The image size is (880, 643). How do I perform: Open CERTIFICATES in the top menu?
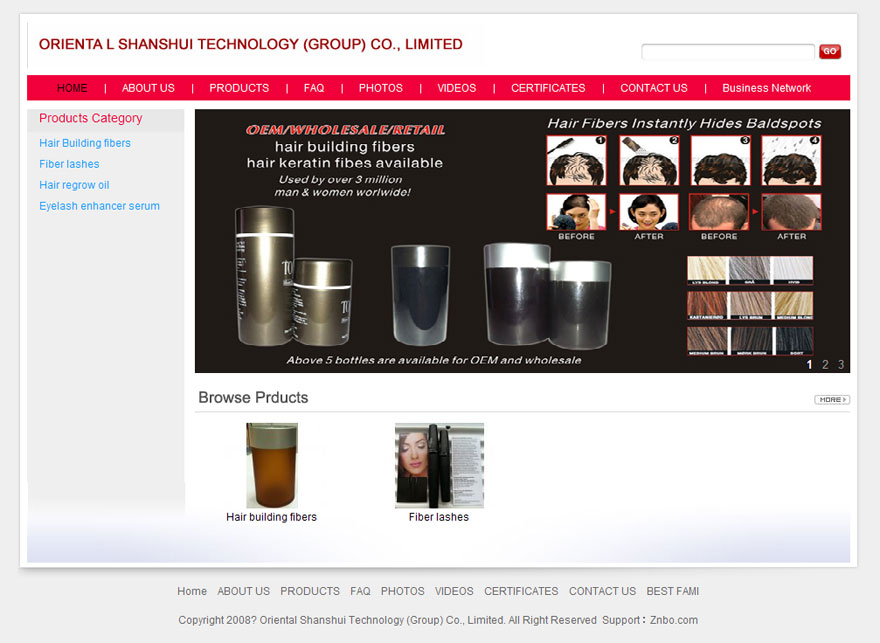click(548, 88)
